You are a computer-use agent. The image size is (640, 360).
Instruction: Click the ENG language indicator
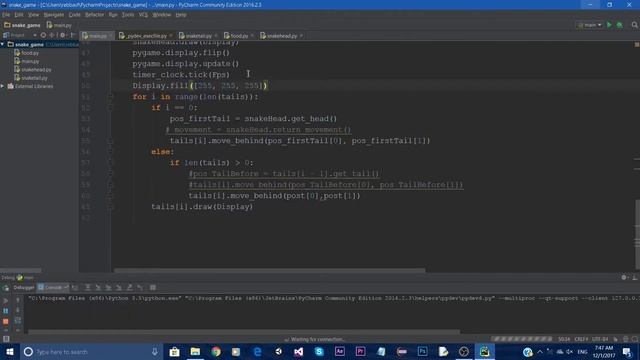coord(582,351)
